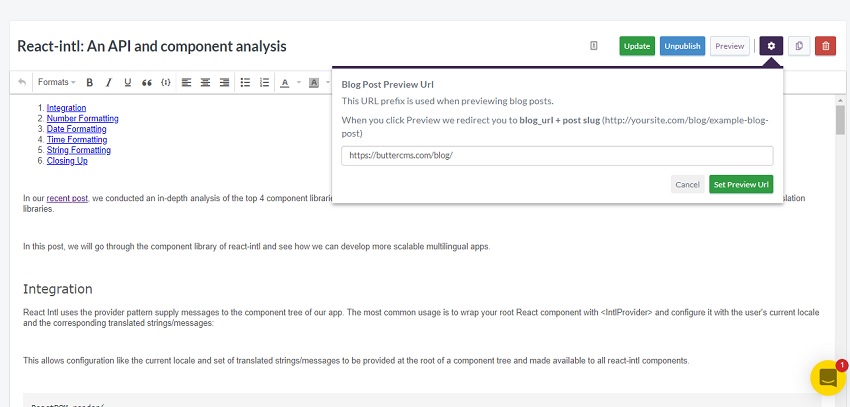Open the gear settings button
850x407 pixels.
click(x=771, y=46)
